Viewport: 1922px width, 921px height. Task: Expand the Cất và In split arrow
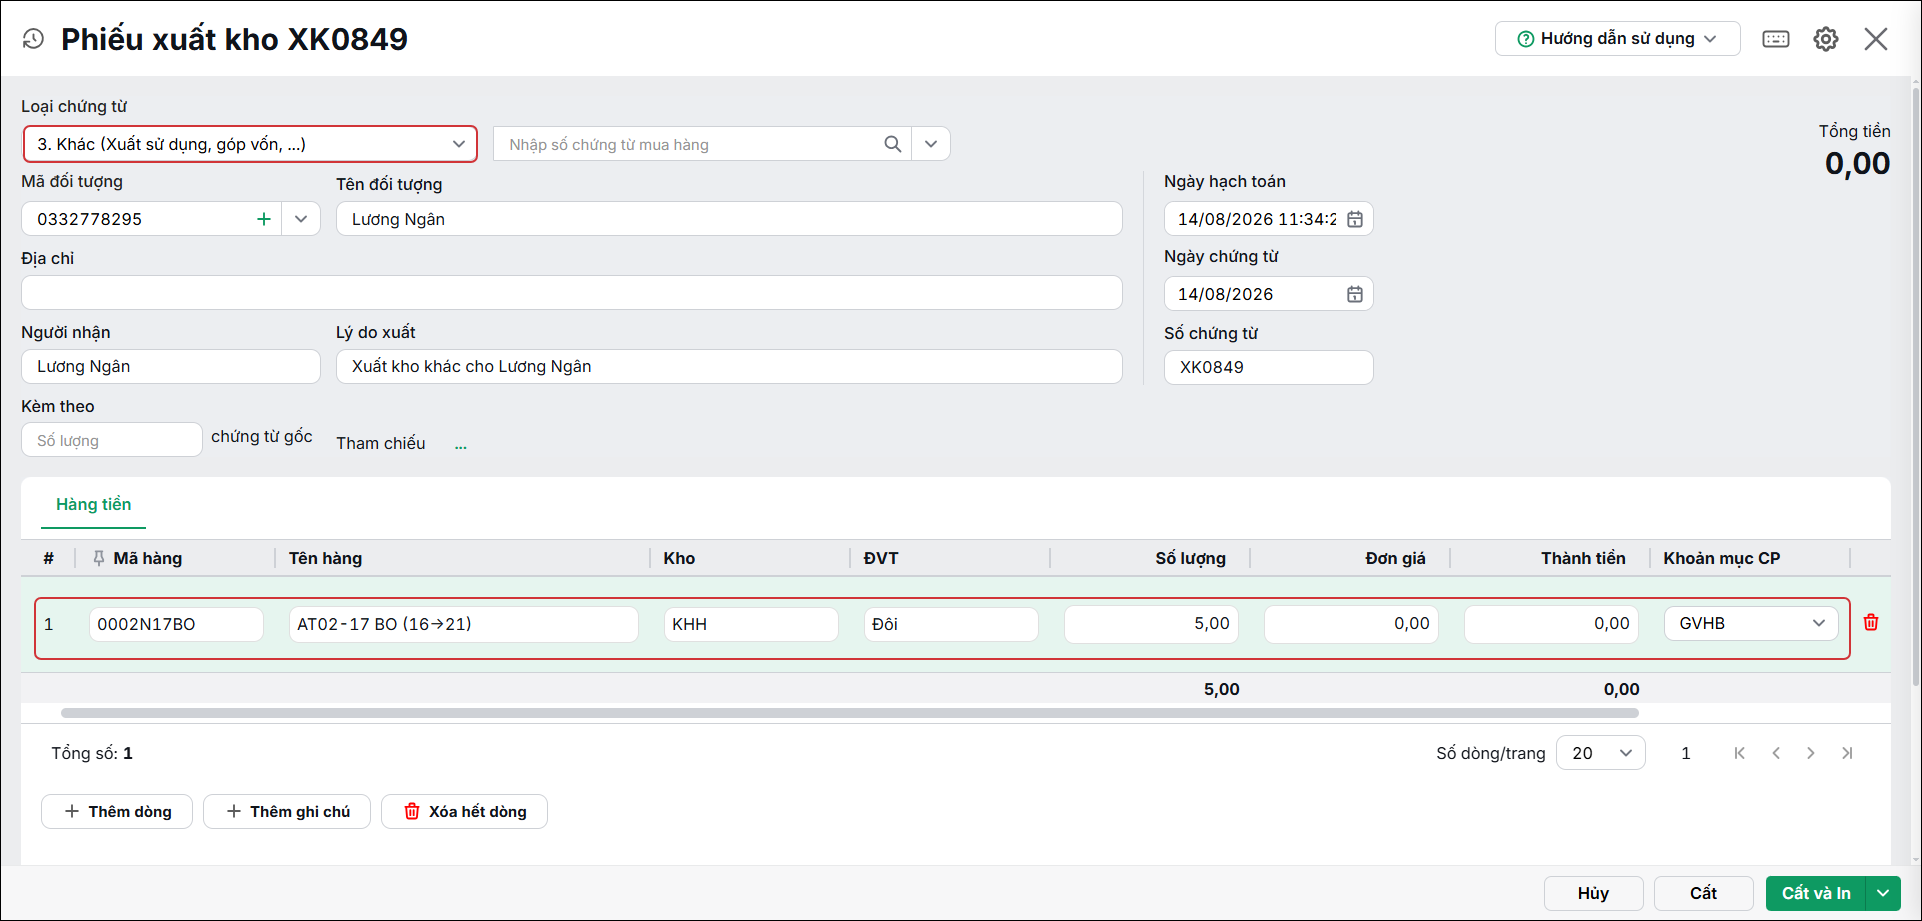pyautogui.click(x=1883, y=893)
